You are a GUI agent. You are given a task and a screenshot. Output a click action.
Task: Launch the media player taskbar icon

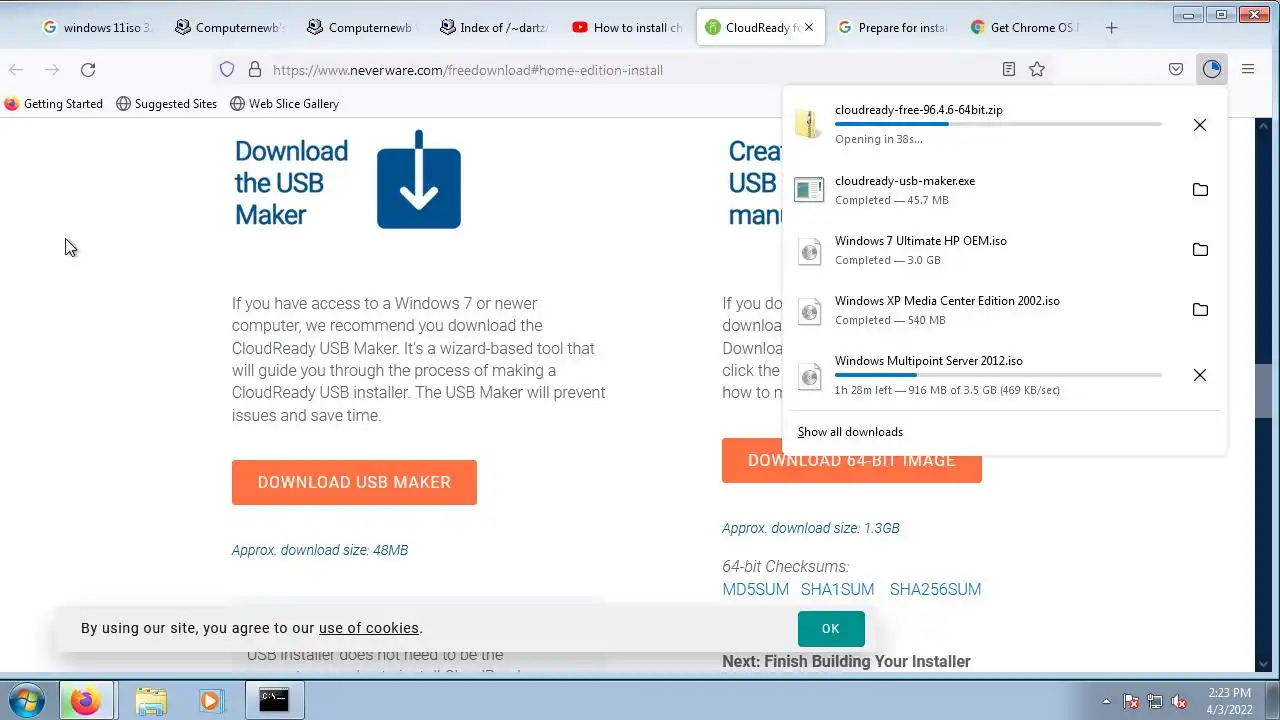[210, 700]
